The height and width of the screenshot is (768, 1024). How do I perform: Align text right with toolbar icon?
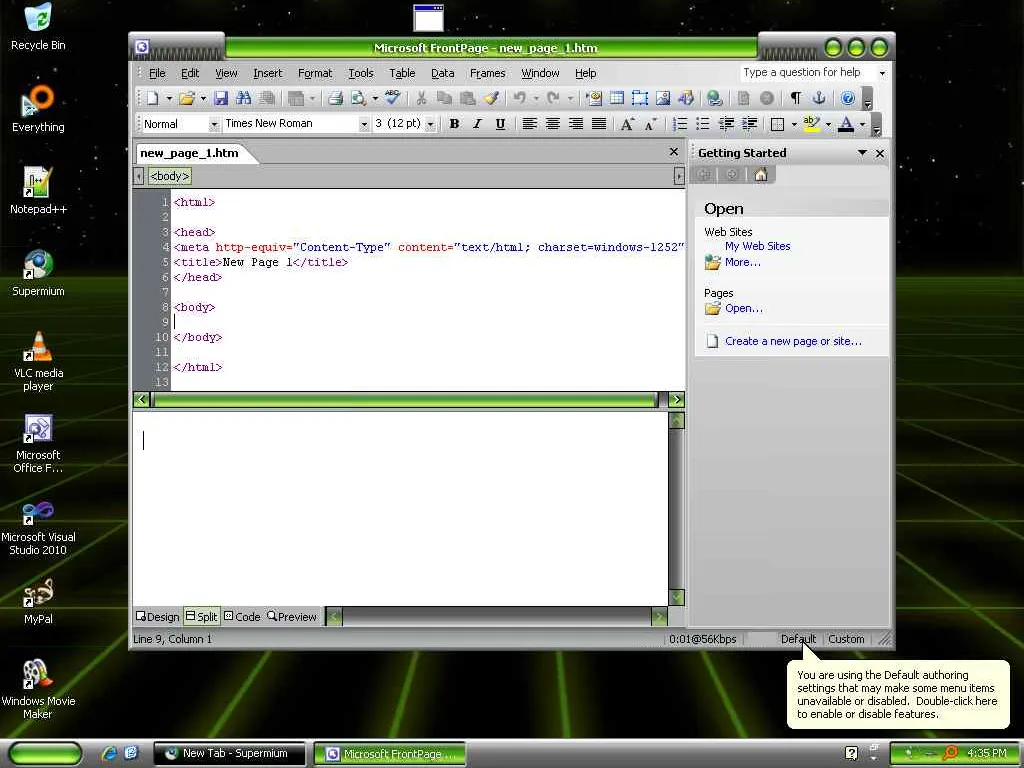pos(575,124)
